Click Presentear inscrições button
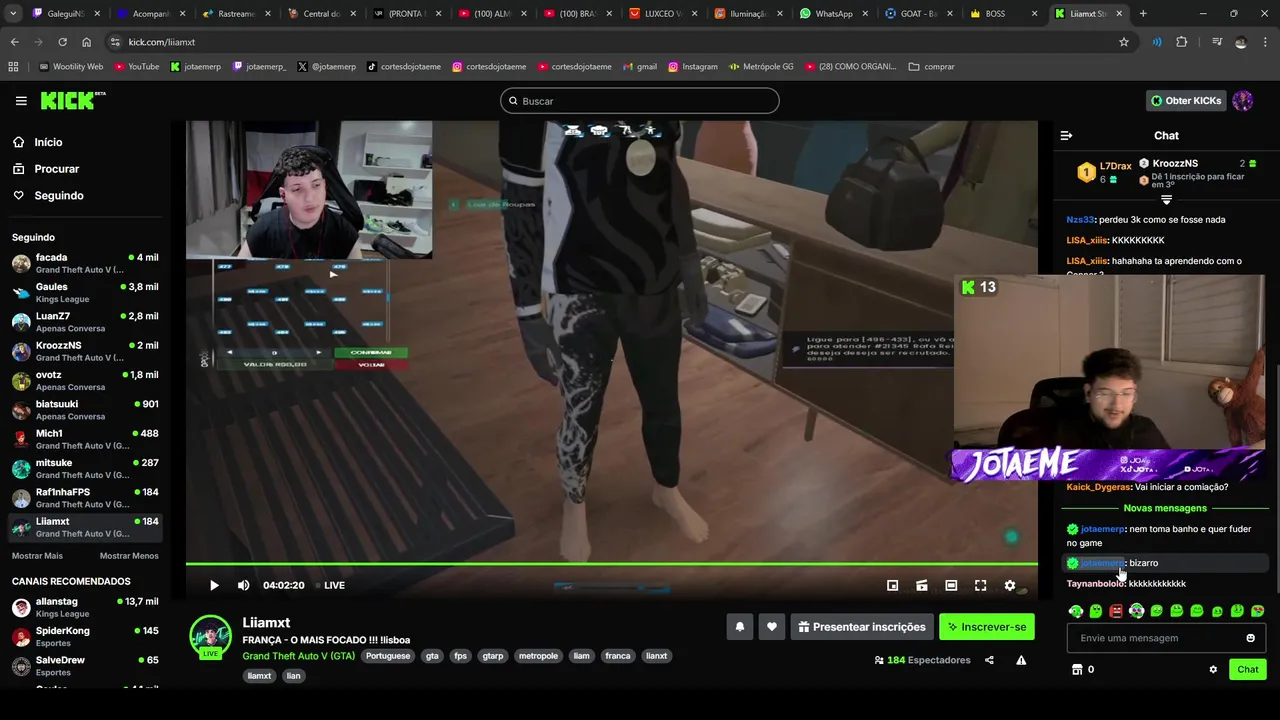The width and height of the screenshot is (1280, 720). [862, 627]
